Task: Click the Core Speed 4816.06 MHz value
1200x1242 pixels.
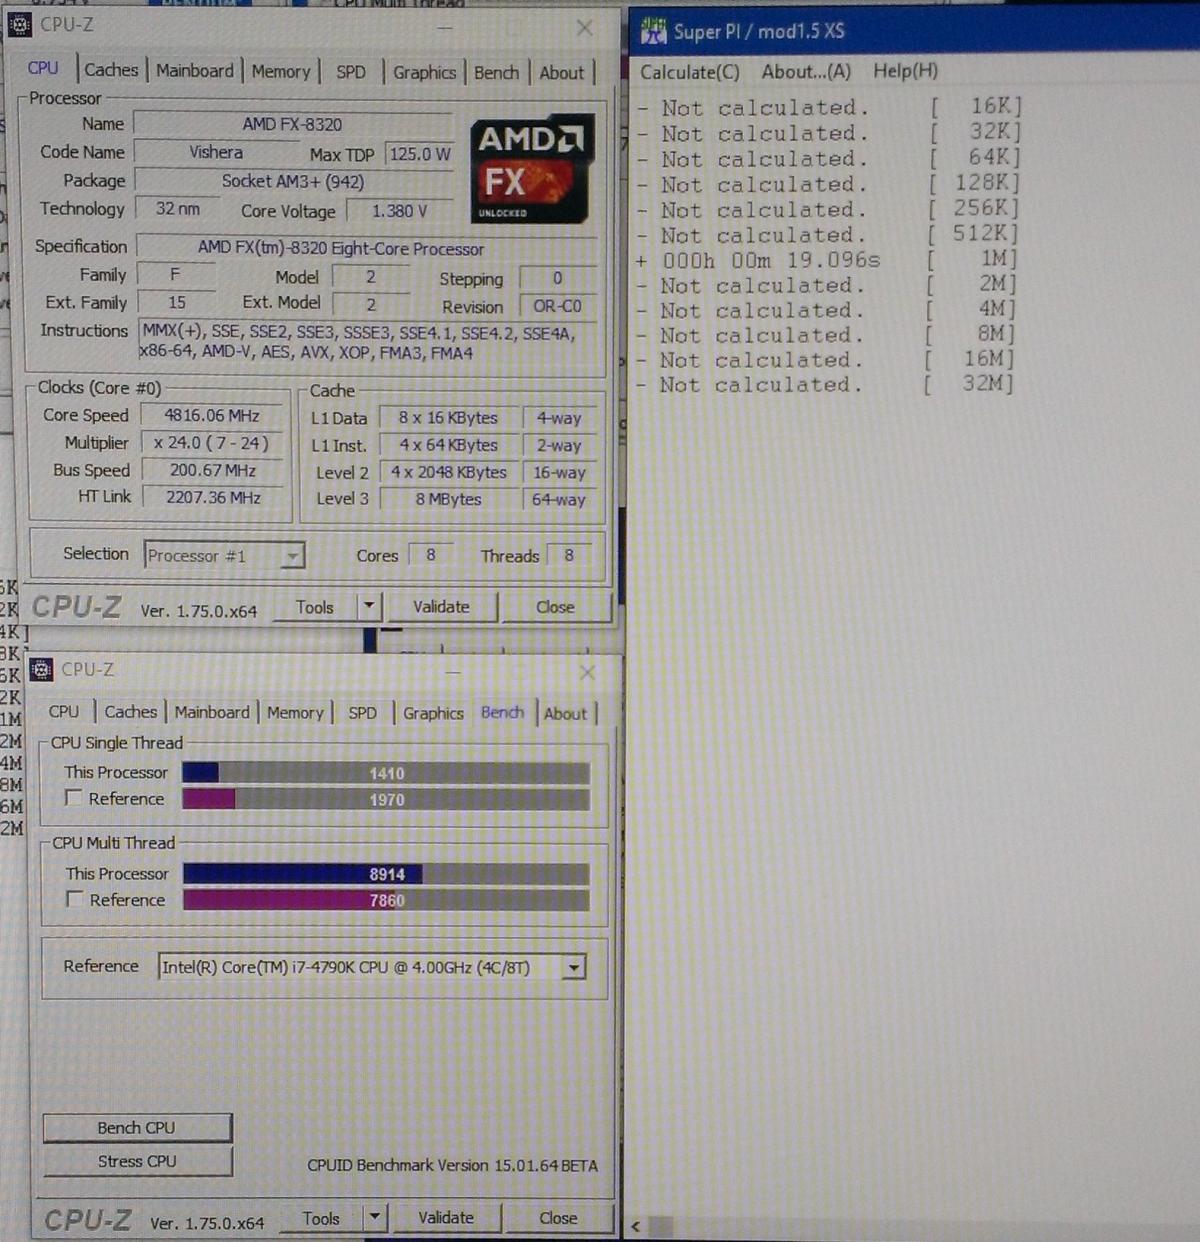Action: point(211,415)
